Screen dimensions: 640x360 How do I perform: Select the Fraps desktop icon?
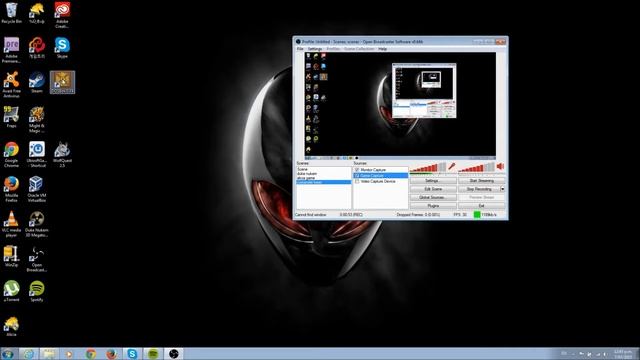pyautogui.click(x=11, y=118)
